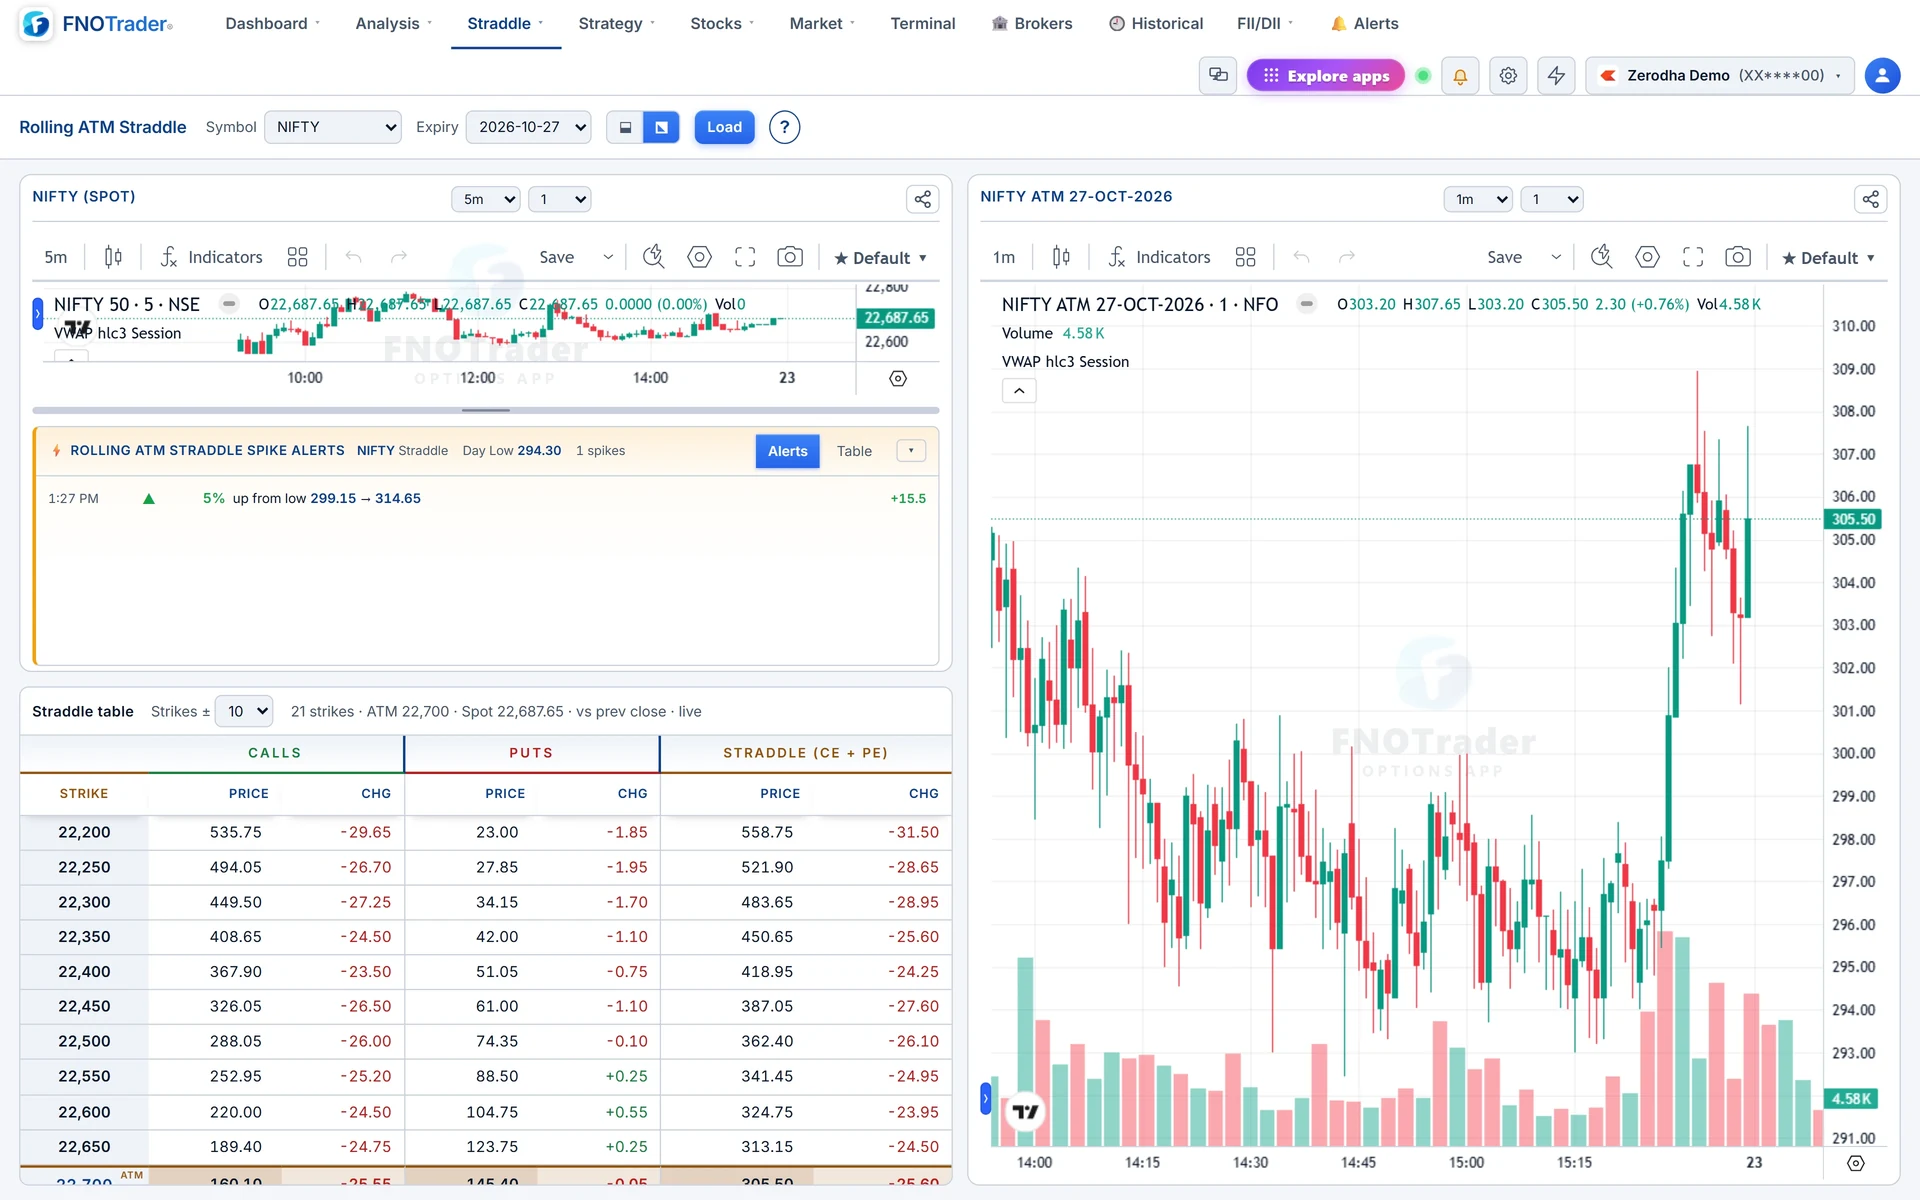Screen dimensions: 1920x1200
Task: Change Strikes ± 10 dropdown
Action: [x=244, y=711]
